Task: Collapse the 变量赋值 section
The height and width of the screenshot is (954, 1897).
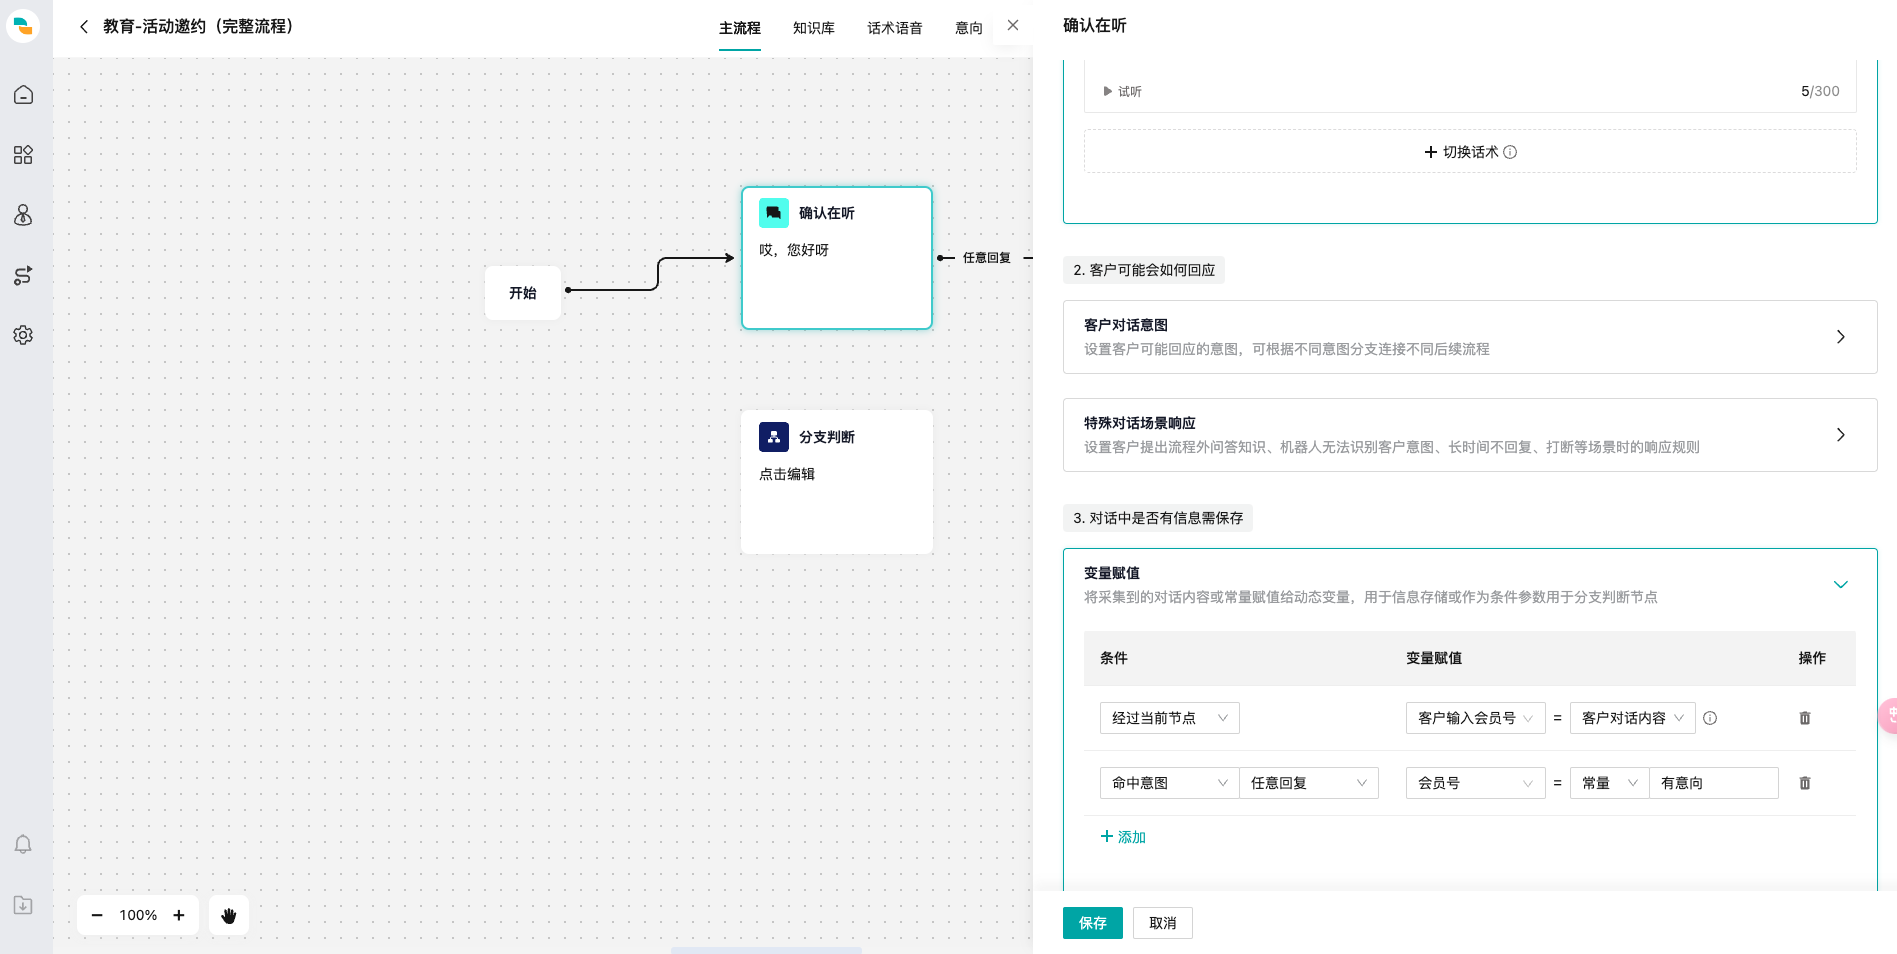Action: tap(1840, 585)
